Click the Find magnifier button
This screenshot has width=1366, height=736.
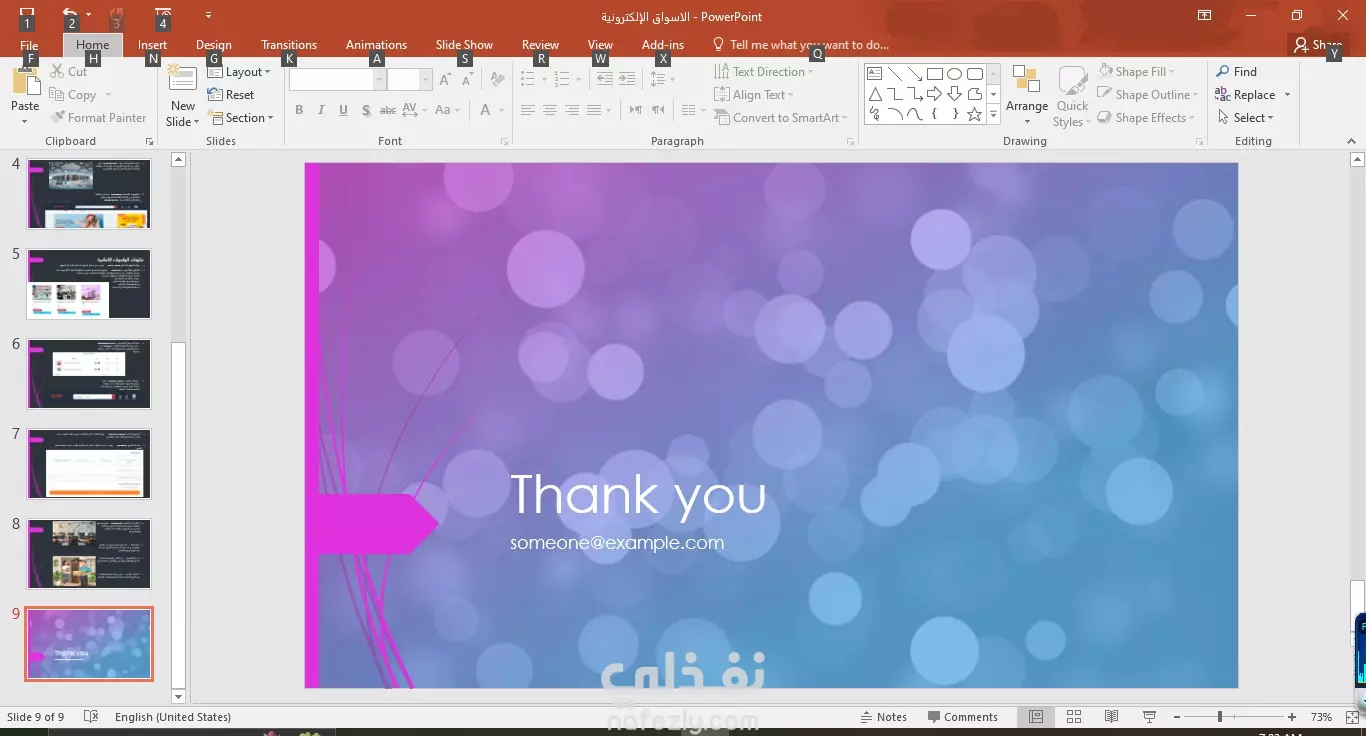[x=1236, y=72]
